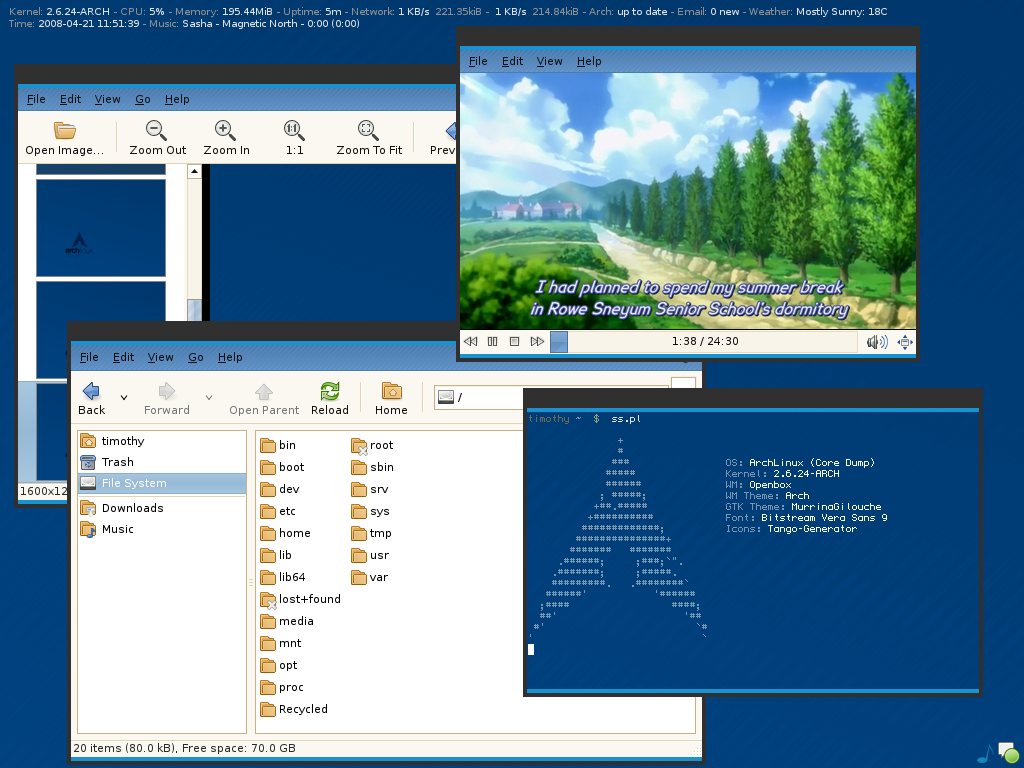This screenshot has width=1024, height=768.
Task: Select the Arch Linux logo thumbnail
Action: coord(101,228)
